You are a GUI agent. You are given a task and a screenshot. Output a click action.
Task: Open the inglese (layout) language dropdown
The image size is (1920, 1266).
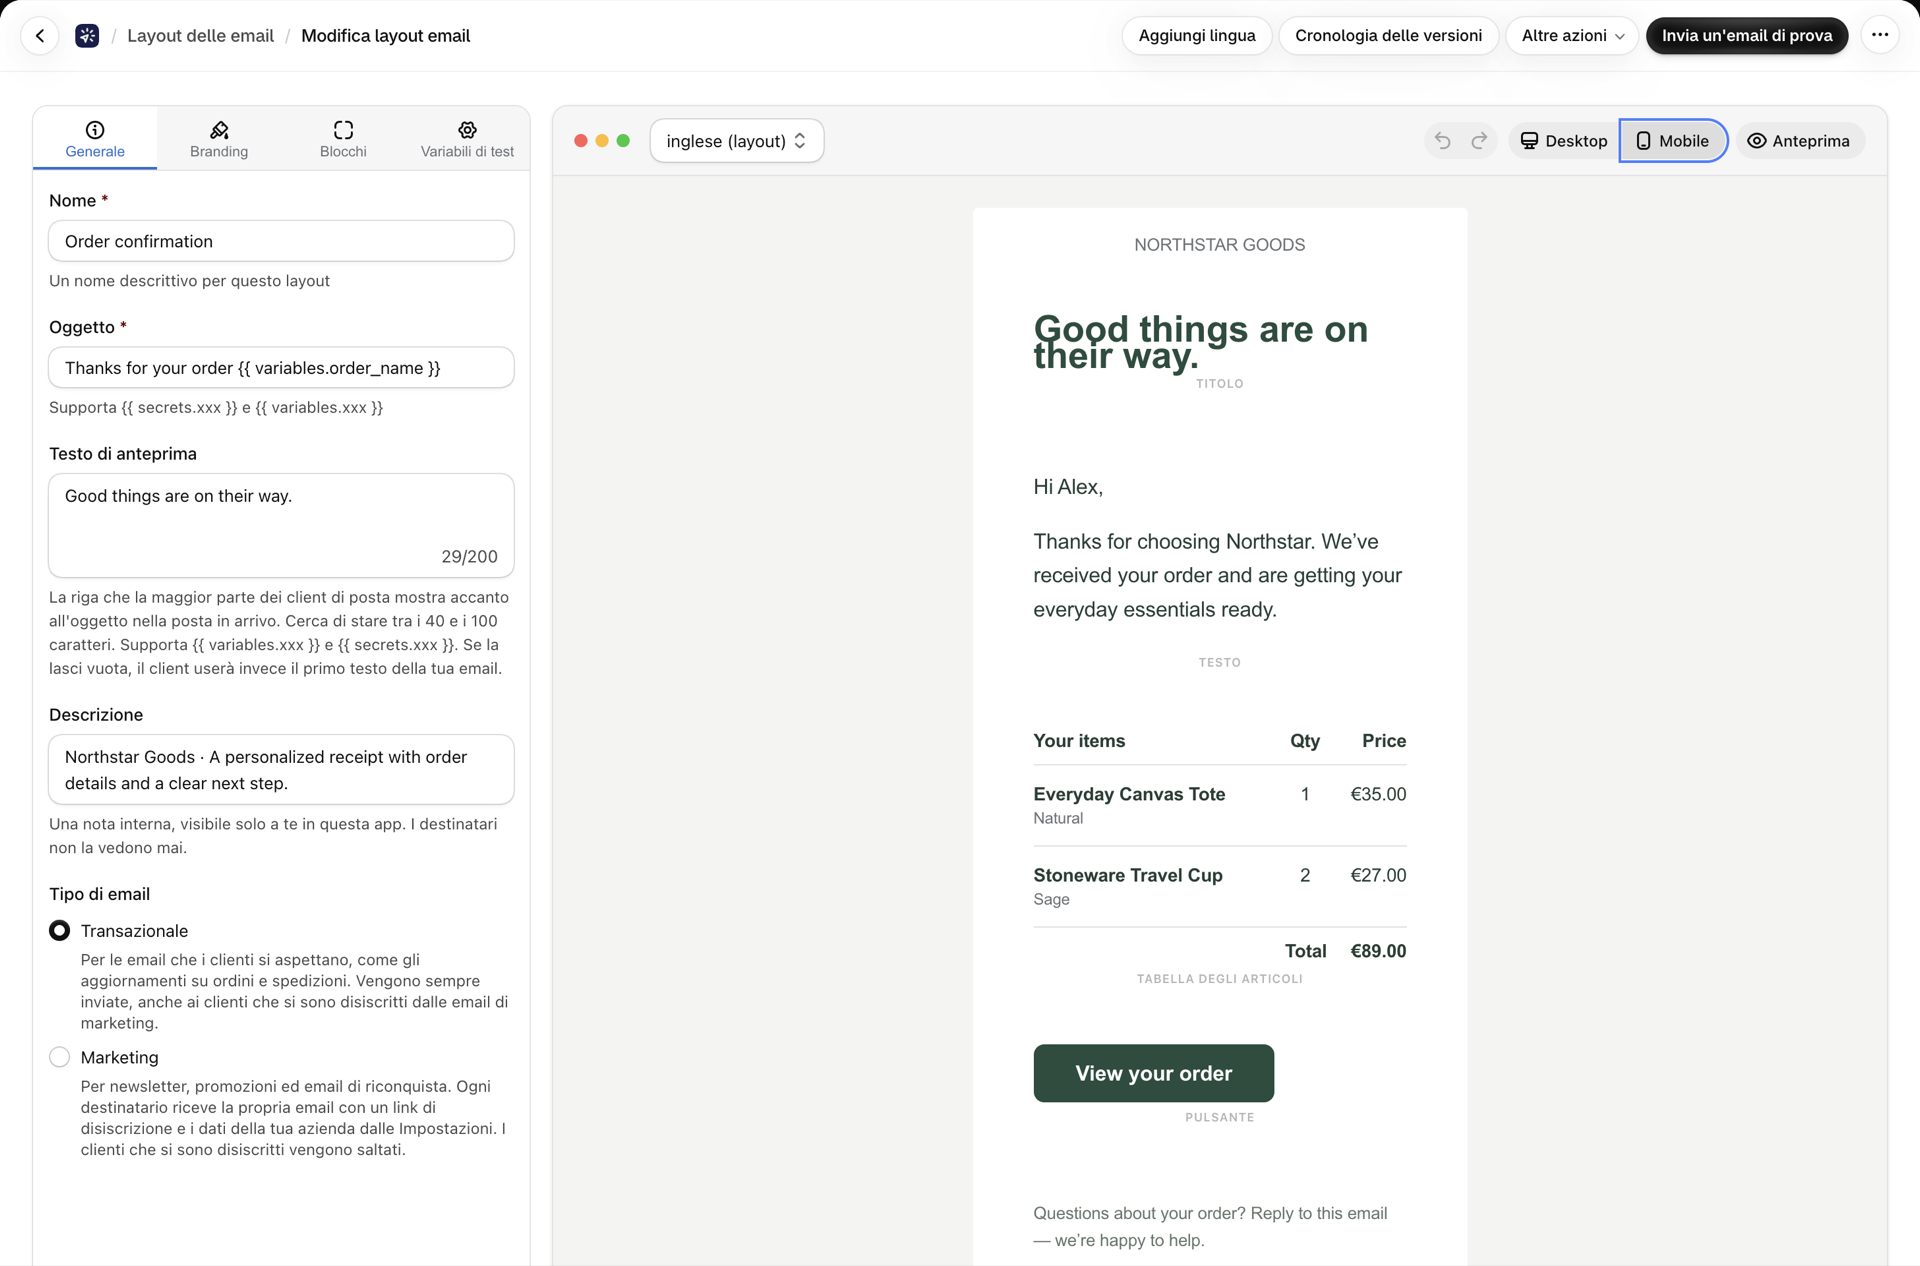pyautogui.click(x=737, y=141)
